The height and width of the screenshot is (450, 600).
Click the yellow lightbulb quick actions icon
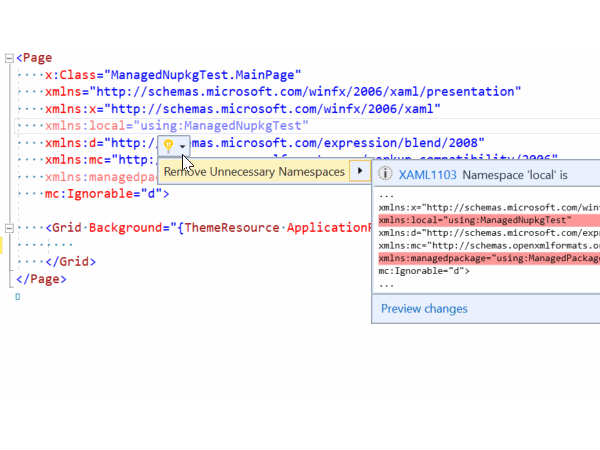168,145
